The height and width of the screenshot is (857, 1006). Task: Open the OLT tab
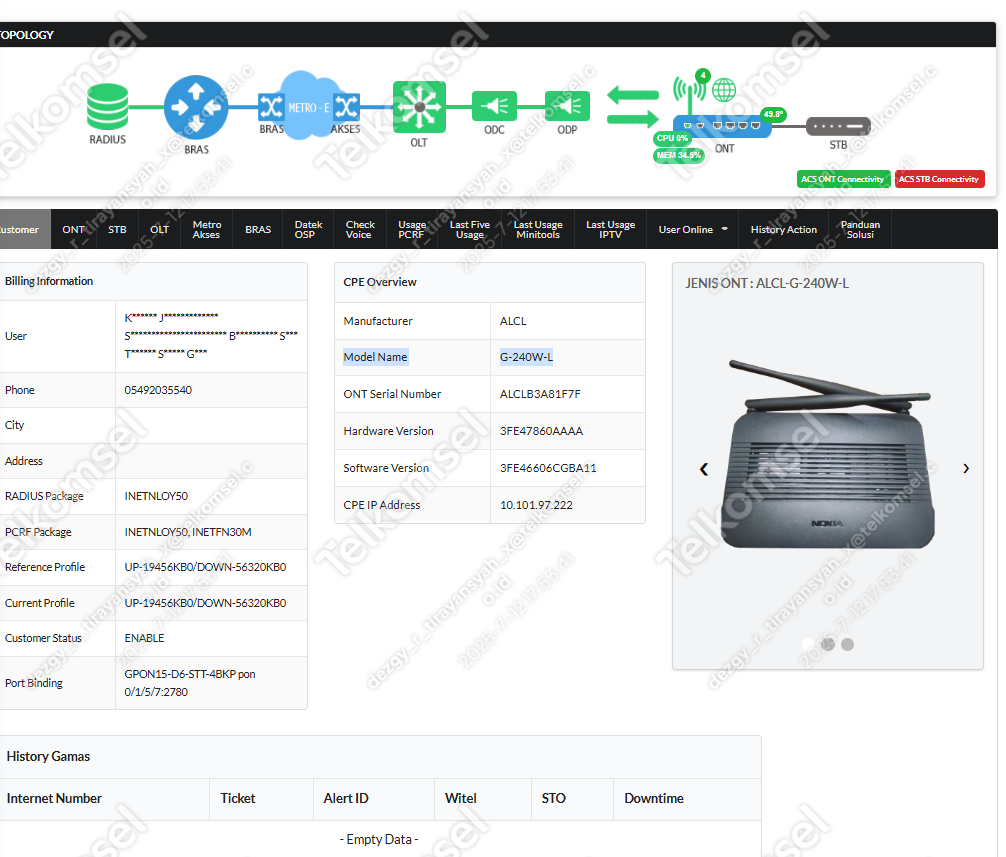point(159,230)
